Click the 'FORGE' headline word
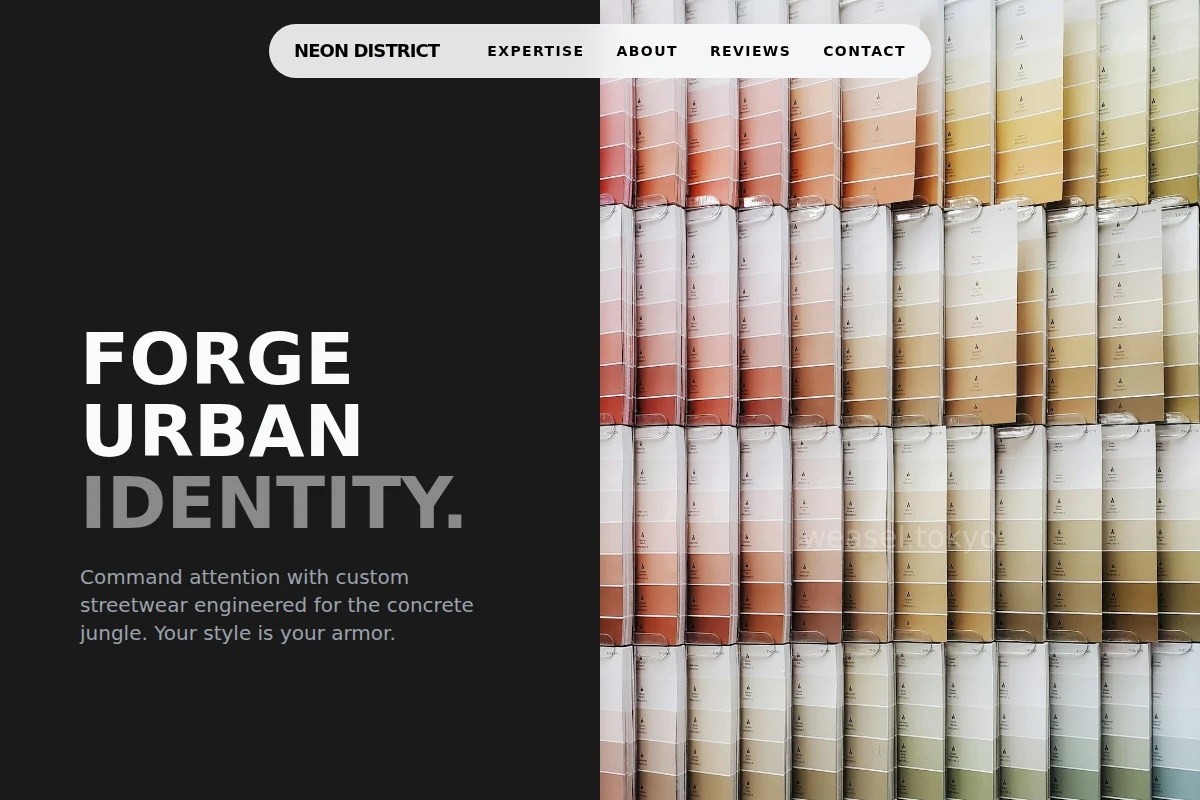This screenshot has height=800, width=1200. 217,359
